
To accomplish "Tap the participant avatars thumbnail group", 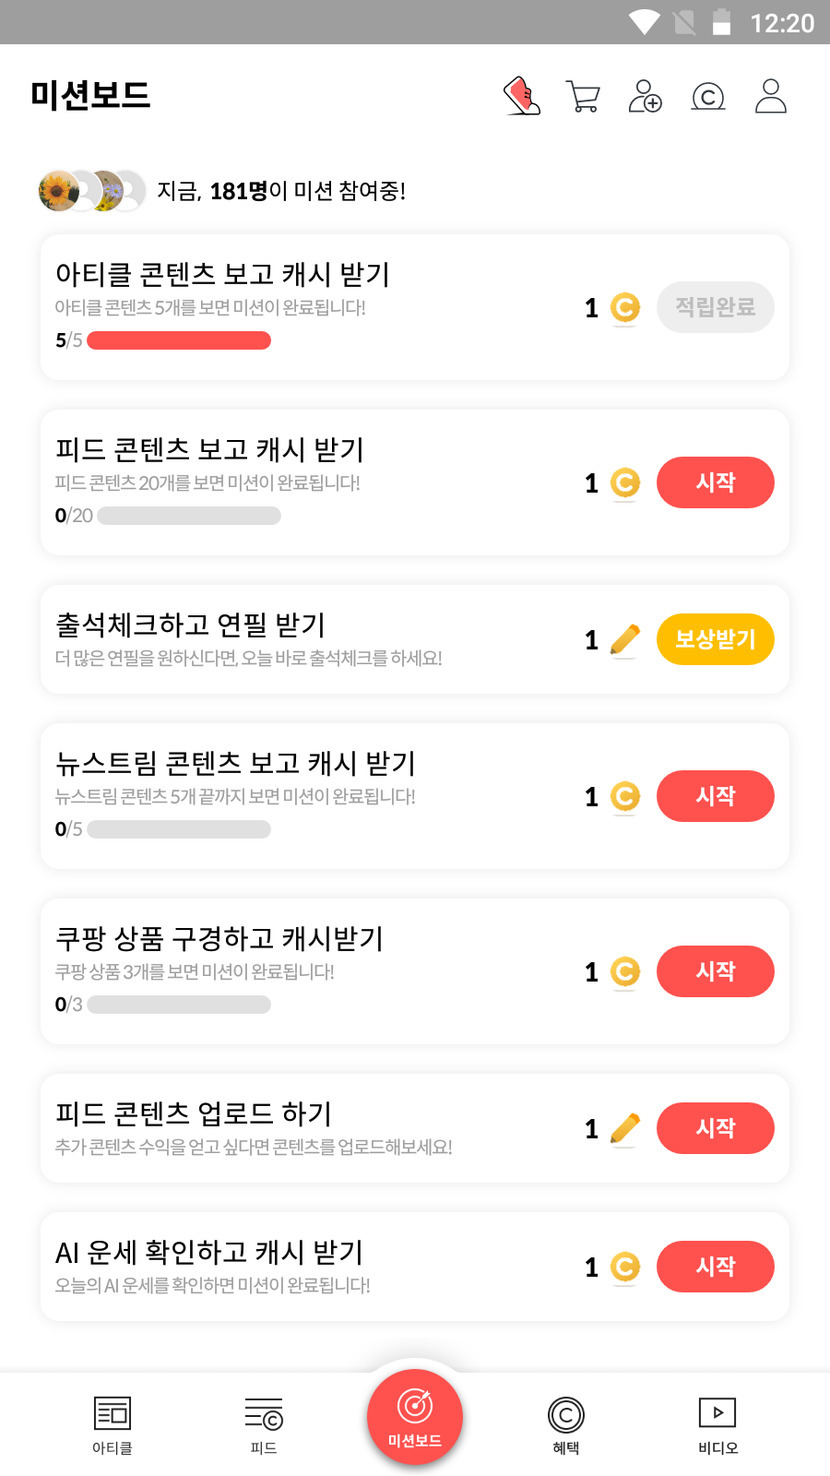I will (92, 190).
